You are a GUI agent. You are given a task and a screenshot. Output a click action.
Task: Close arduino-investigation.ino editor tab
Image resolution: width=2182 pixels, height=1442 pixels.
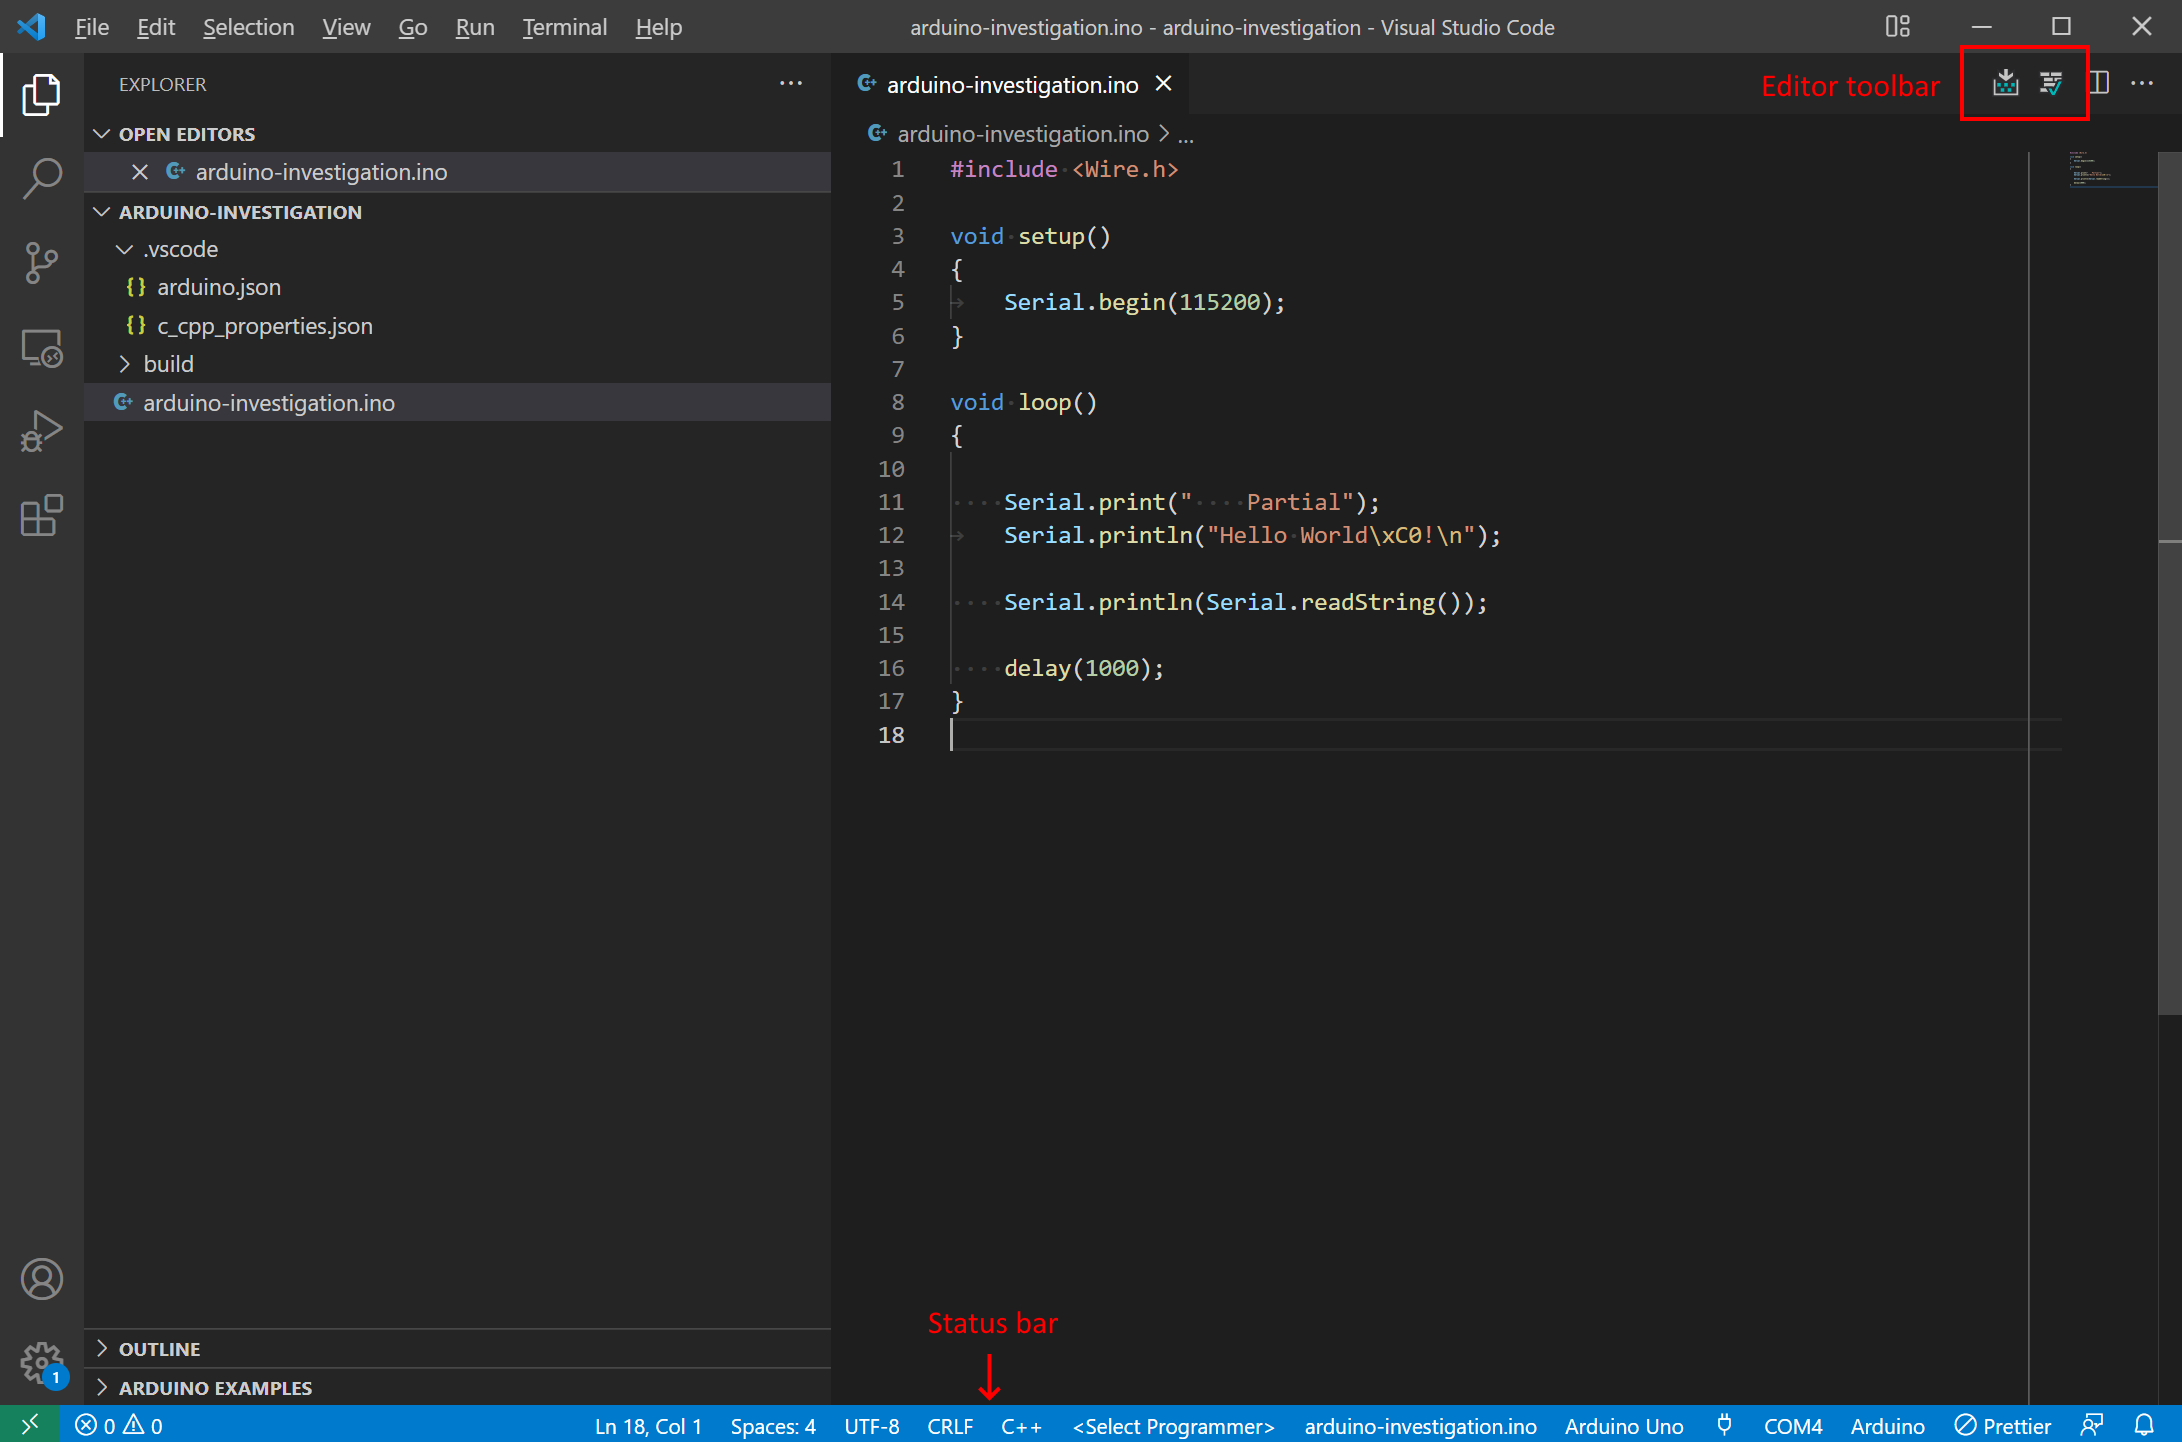tap(1164, 84)
